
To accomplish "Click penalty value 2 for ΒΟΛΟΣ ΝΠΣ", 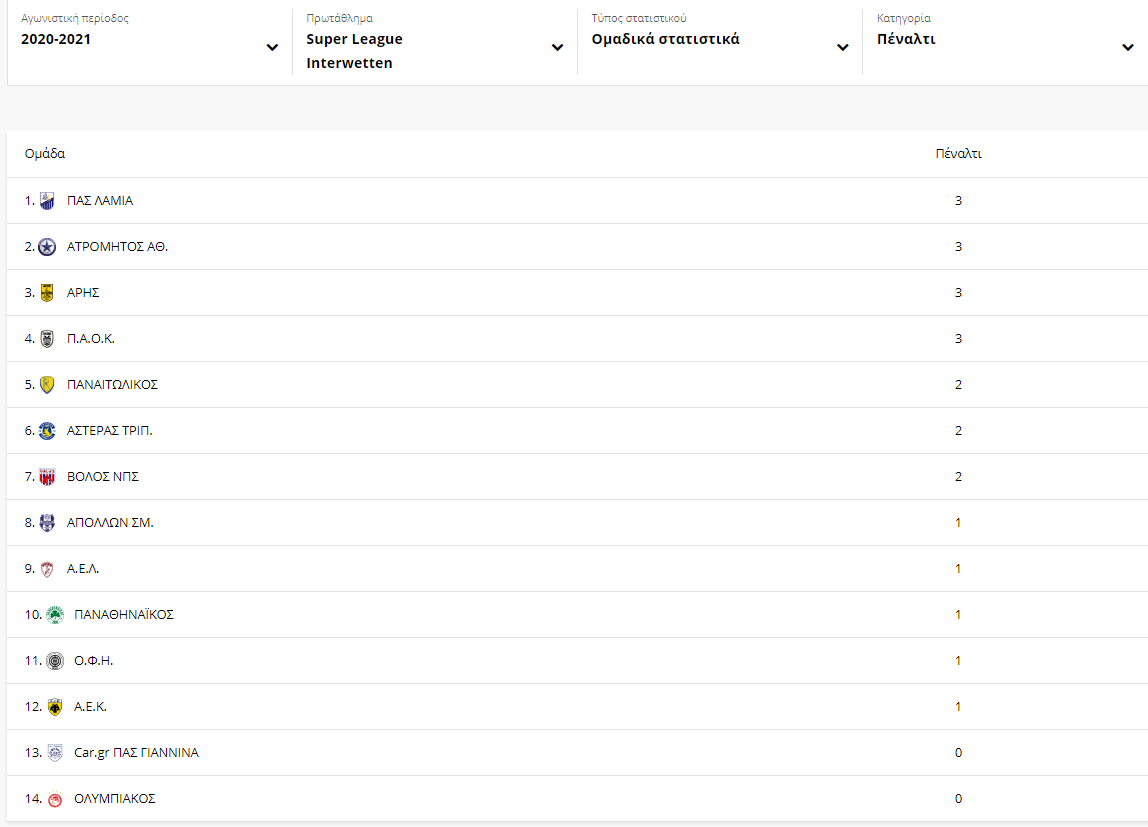I will pyautogui.click(x=958, y=477).
